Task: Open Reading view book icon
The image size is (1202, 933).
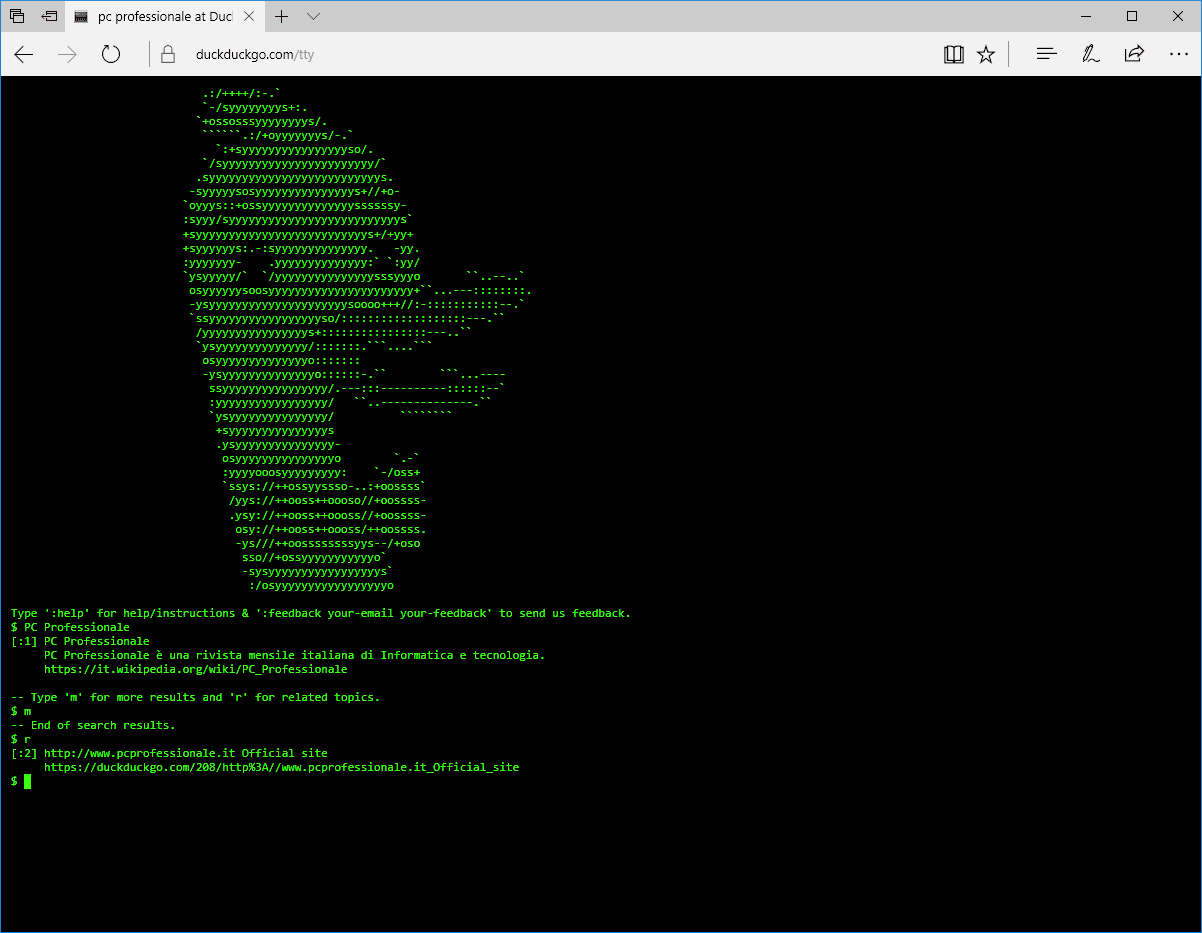Action: click(x=953, y=55)
